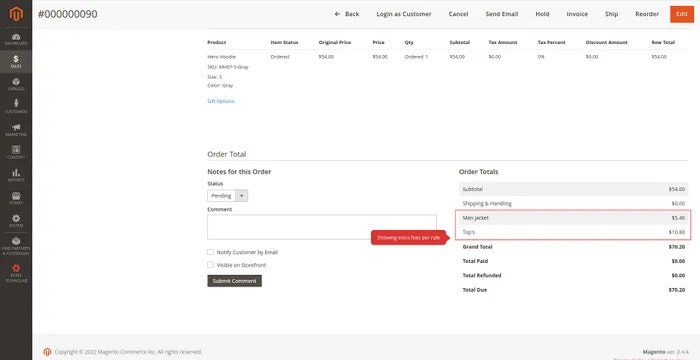Put the order on Hold
This screenshot has height=360, width=700.
click(x=542, y=14)
